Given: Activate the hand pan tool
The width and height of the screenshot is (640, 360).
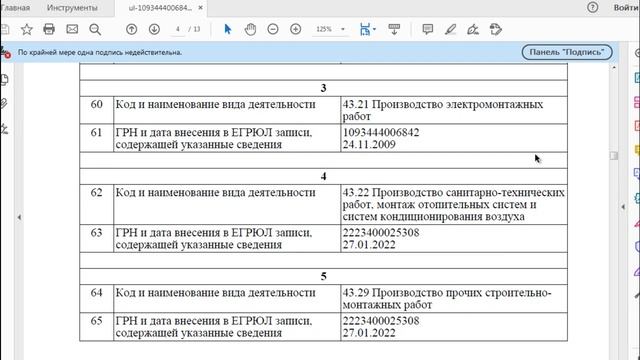Looking at the screenshot, I should pos(250,29).
